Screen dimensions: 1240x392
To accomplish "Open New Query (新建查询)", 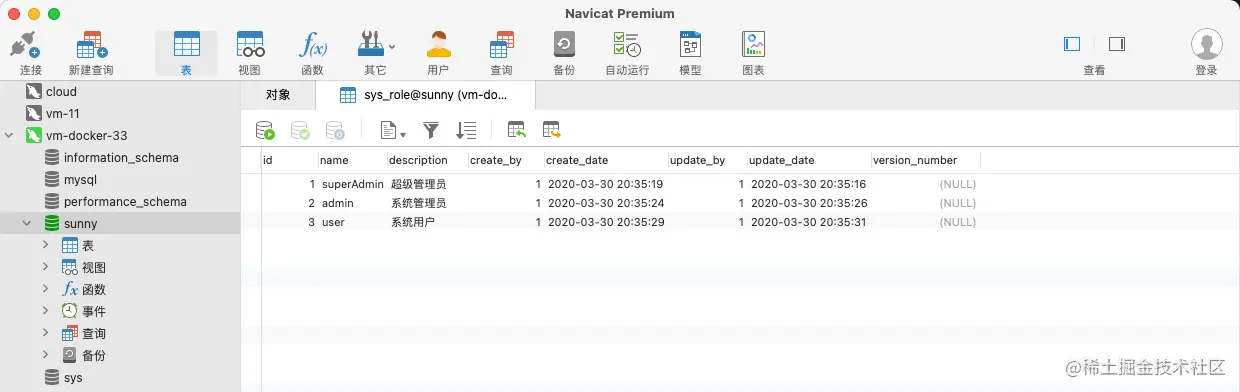I will click(x=91, y=46).
